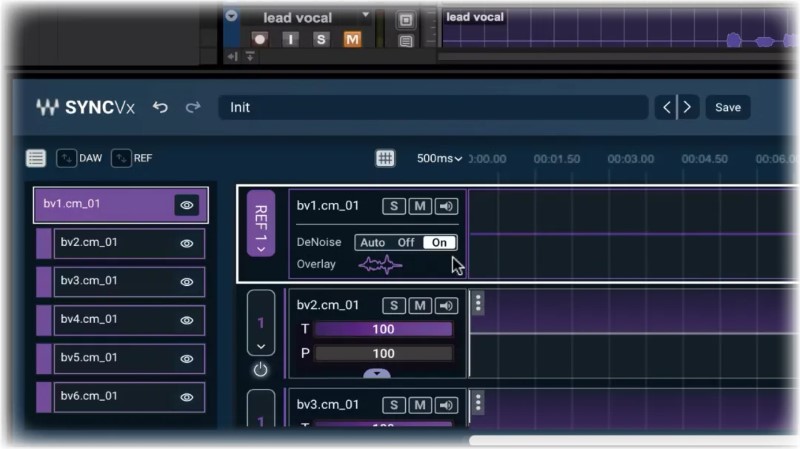
Task: Click the bv4.cm_01 purple color swatch
Action: [44, 320]
